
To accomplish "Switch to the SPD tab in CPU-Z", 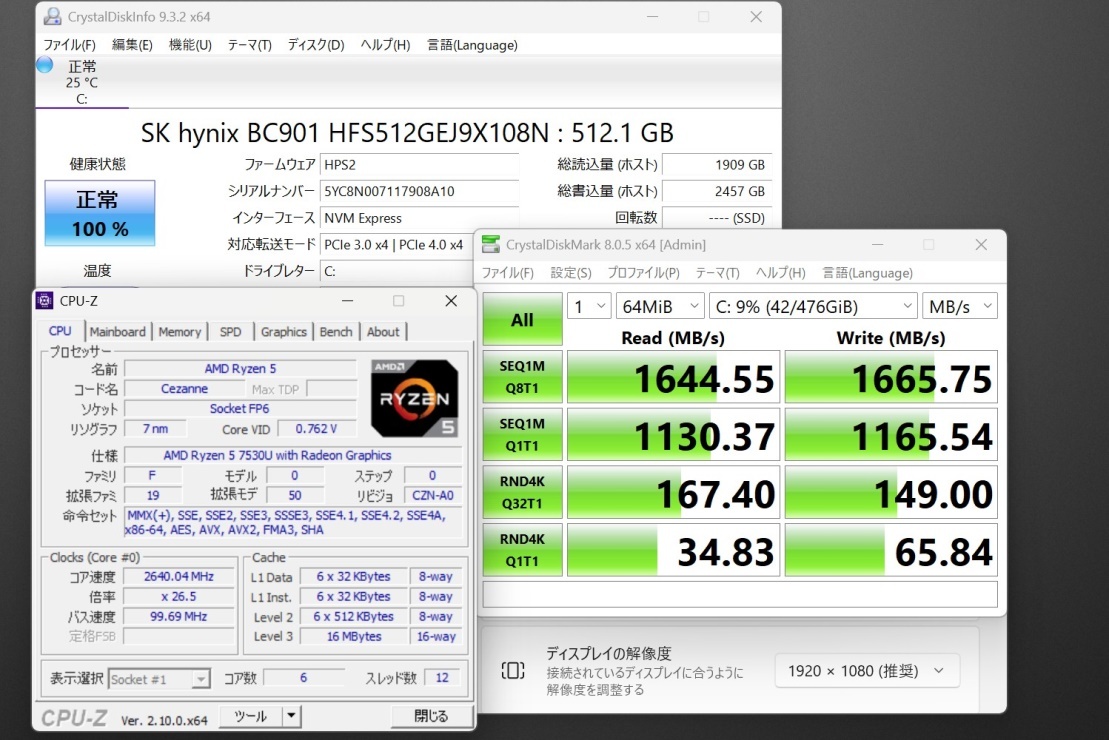I will pyautogui.click(x=231, y=331).
